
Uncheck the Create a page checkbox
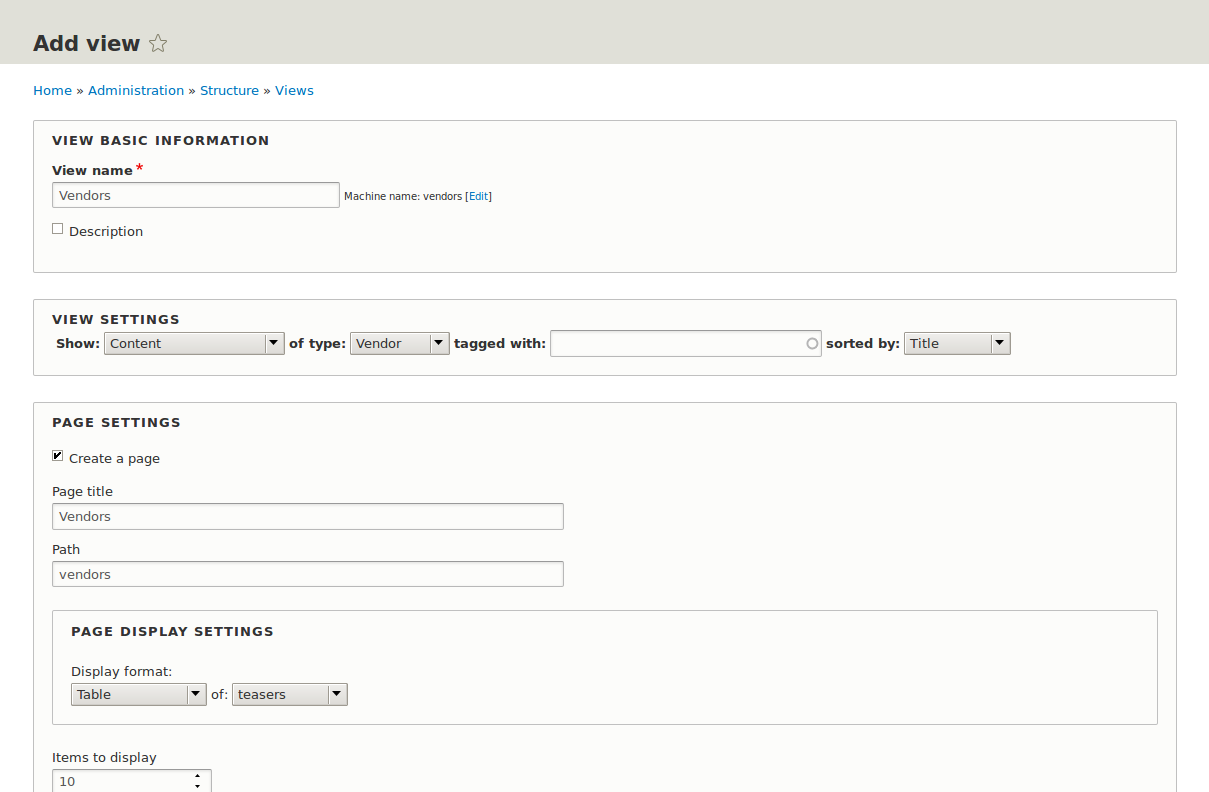click(58, 456)
